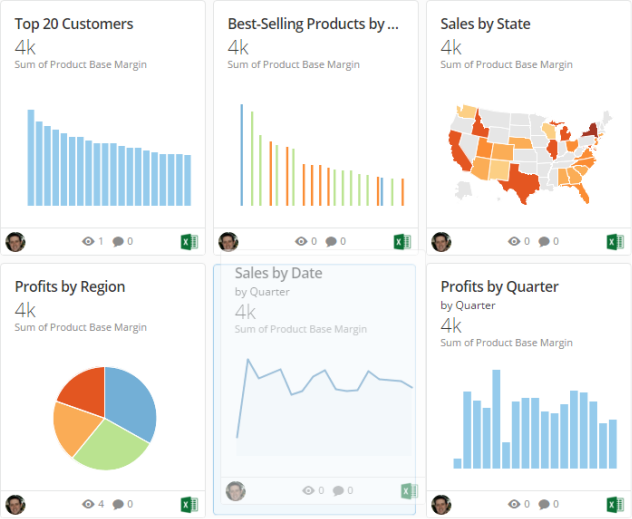Click "Sum of Product Base Margin" under Sales by State
Viewport: 632px width, 519px height.
[506, 65]
